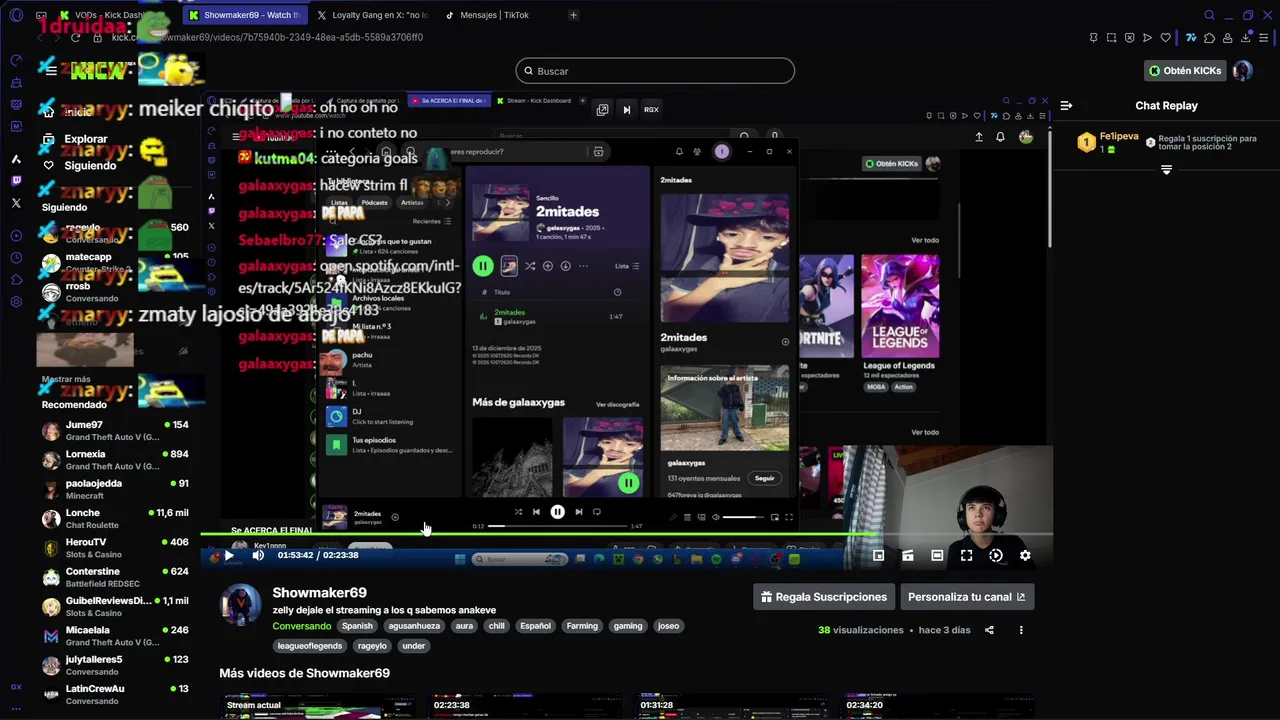Image resolution: width=1280 pixels, height=720 pixels.
Task: Click the send/flow arrow icon in toolbar
Action: (1147, 38)
